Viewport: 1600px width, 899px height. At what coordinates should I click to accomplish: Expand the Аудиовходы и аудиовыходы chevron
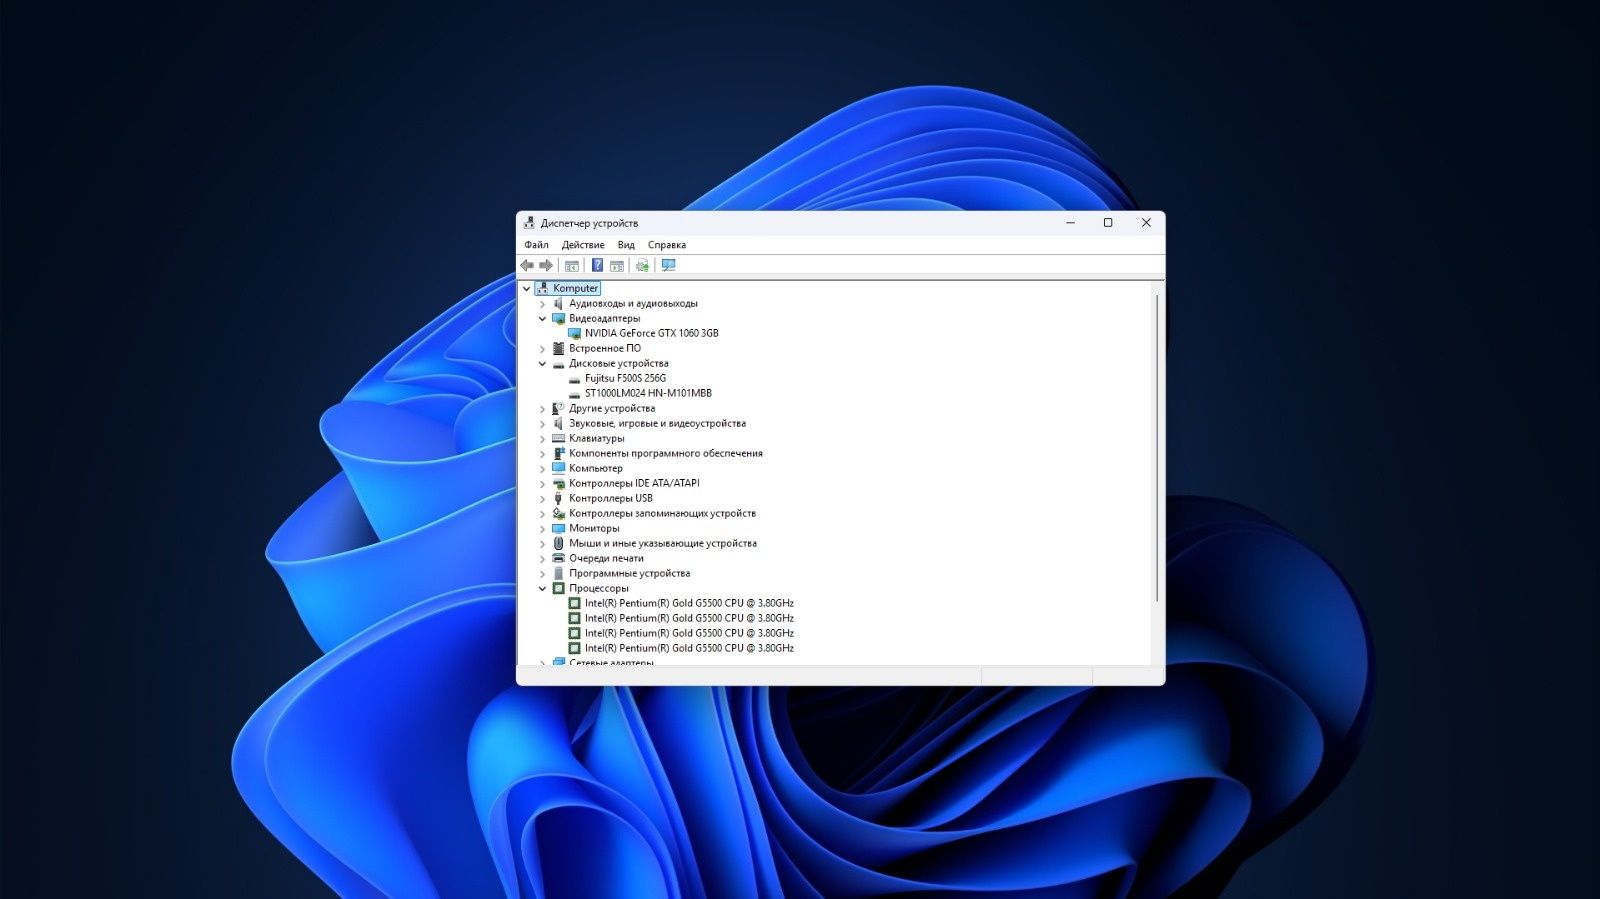point(543,303)
